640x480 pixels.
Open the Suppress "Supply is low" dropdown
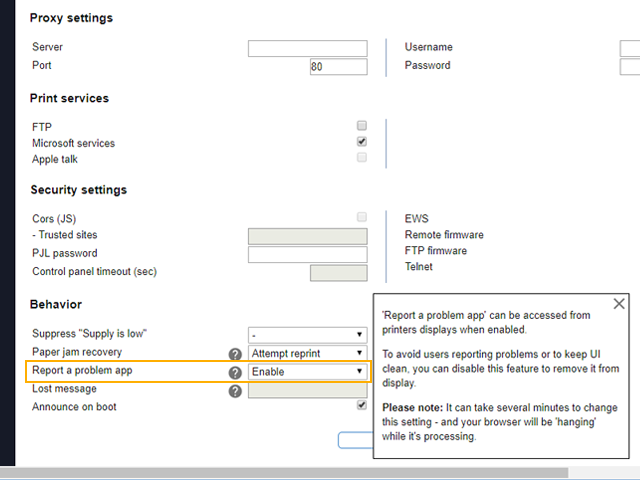coord(307,335)
